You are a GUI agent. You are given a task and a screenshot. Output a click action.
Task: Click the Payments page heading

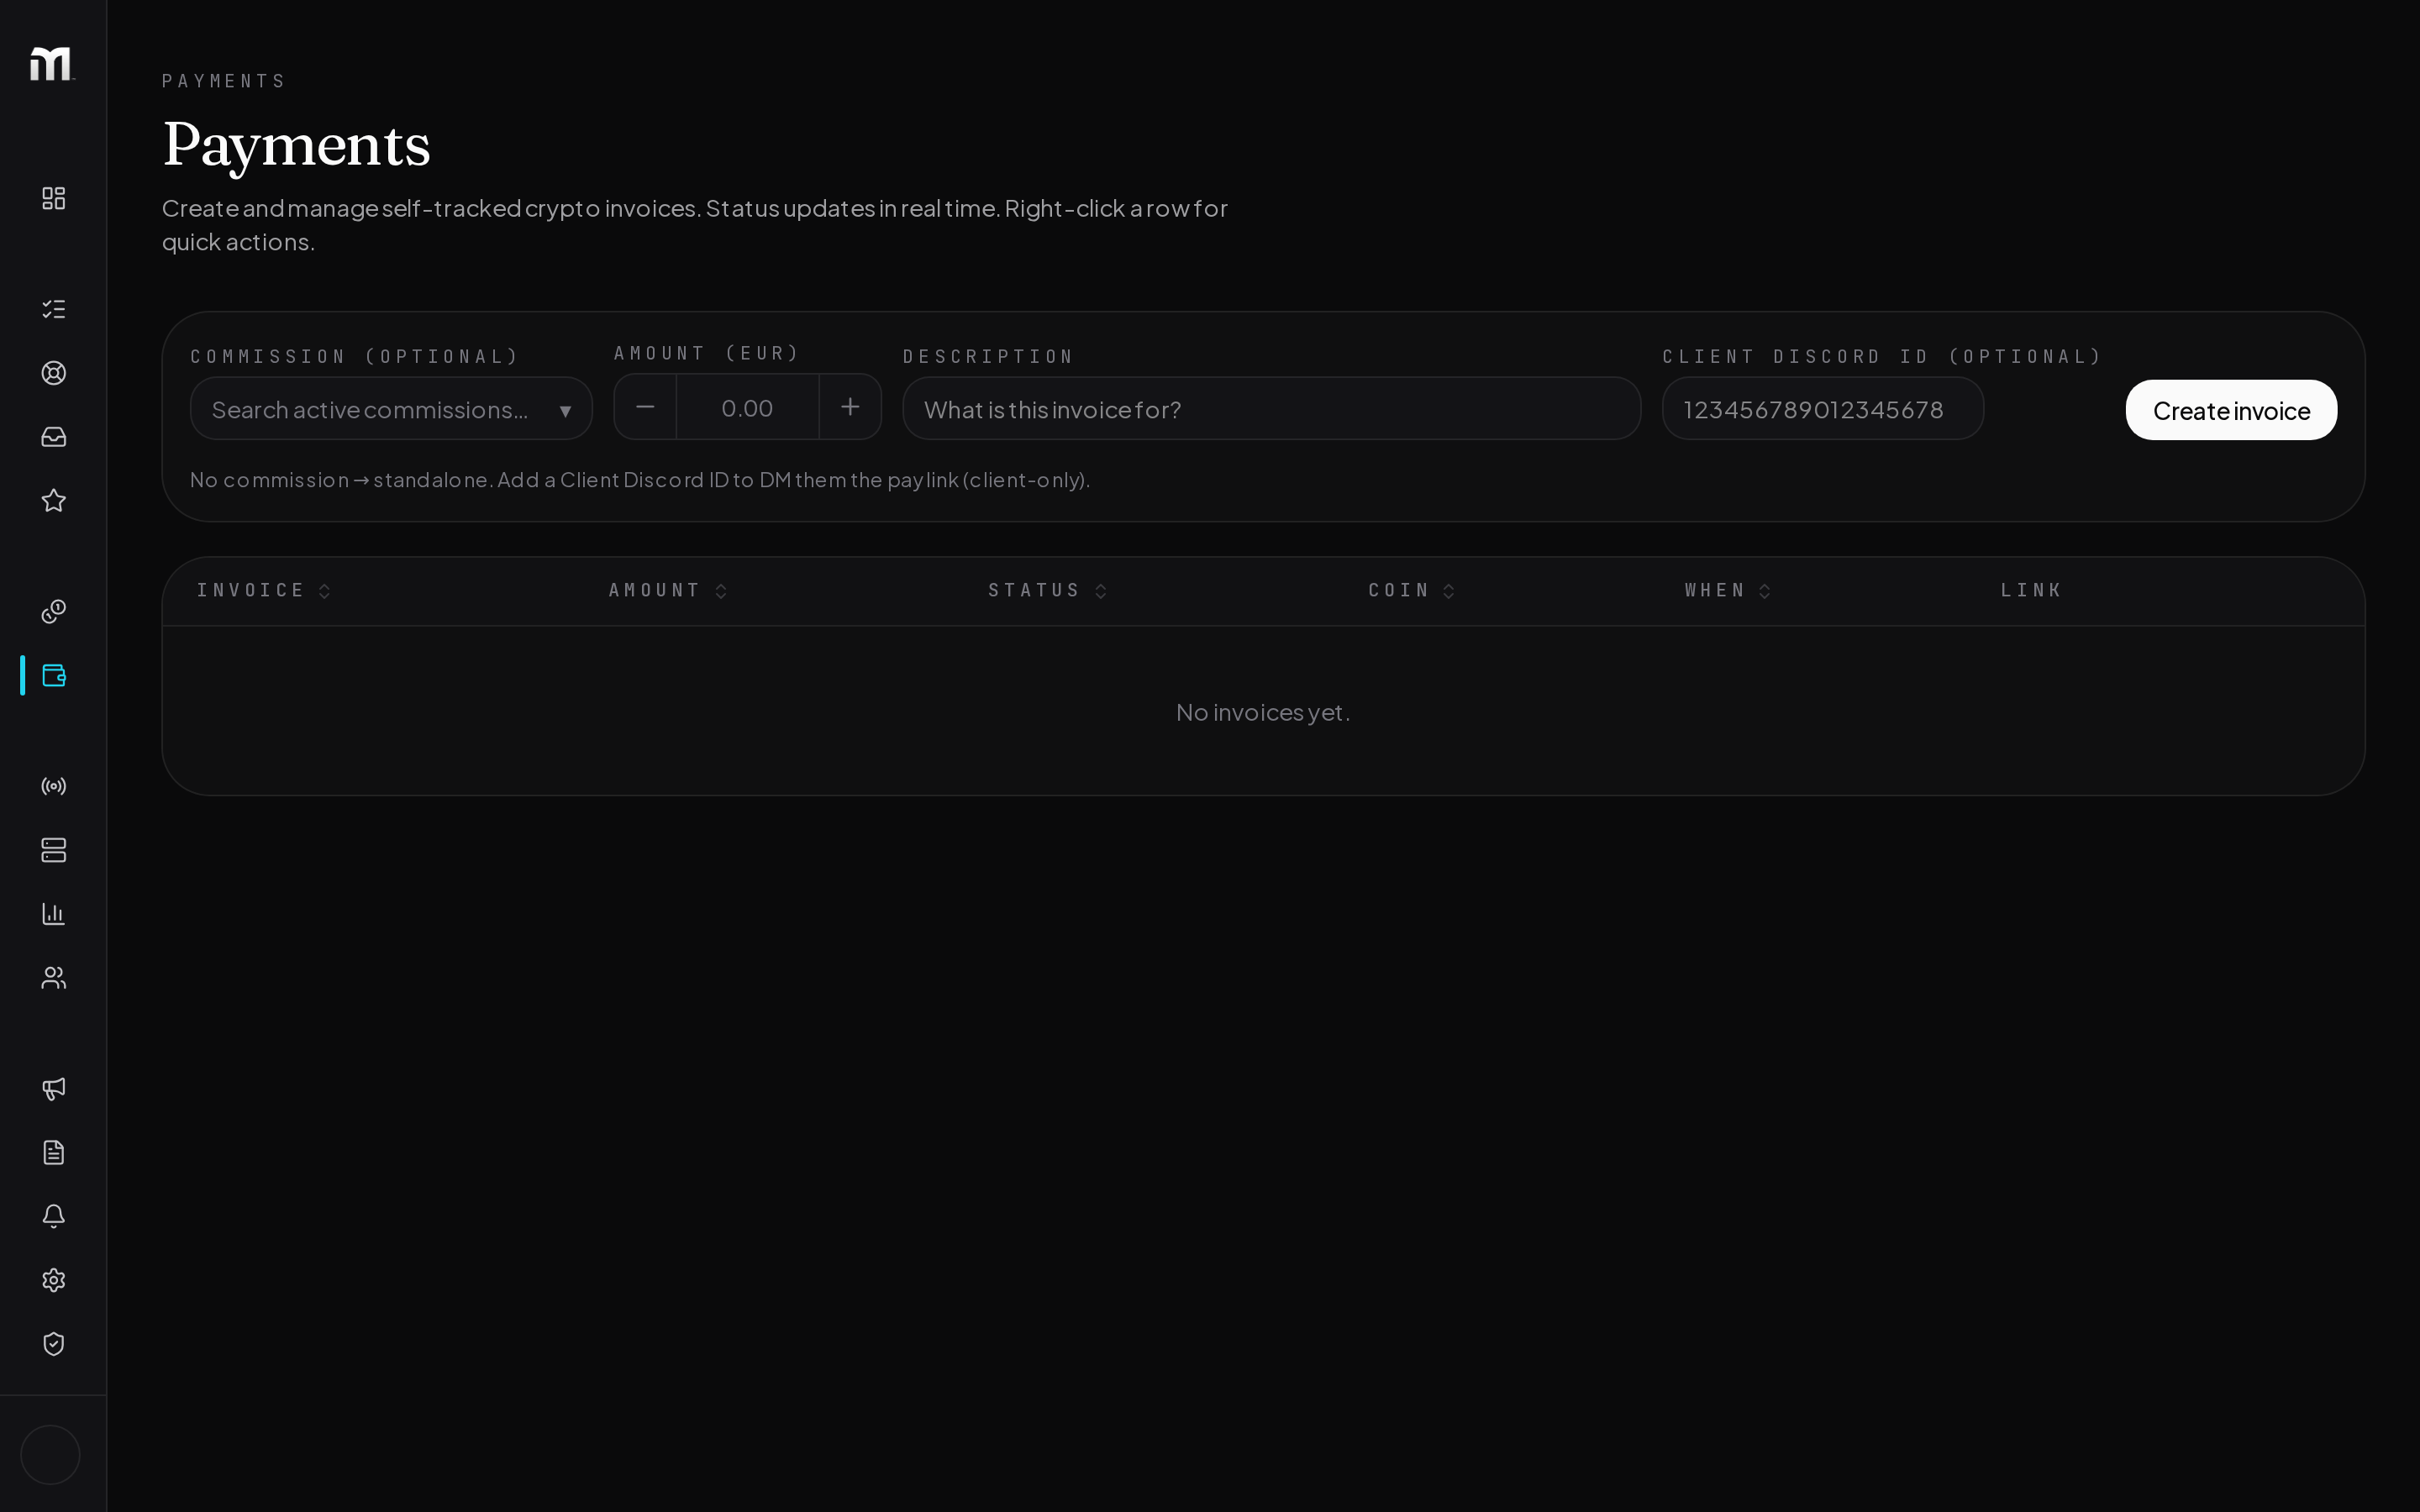coord(297,145)
